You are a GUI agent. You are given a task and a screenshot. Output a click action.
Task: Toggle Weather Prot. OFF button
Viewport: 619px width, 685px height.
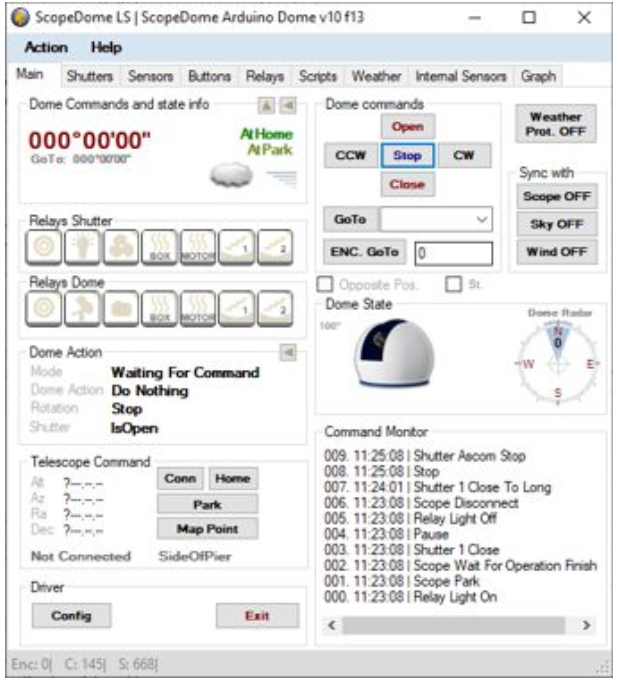(x=556, y=124)
